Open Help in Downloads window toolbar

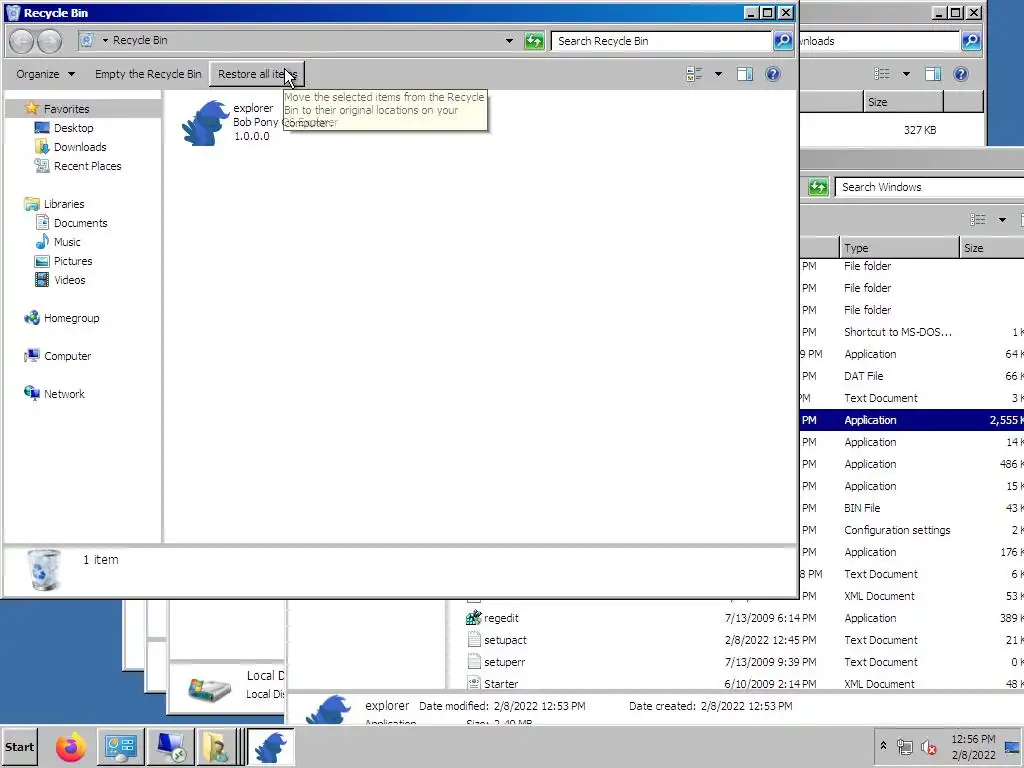click(x=961, y=74)
